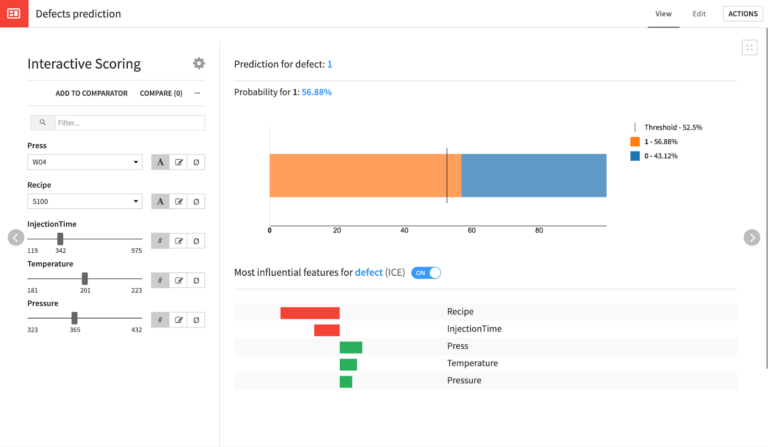This screenshot has width=768, height=447.
Task: Click the Pressure ignore (∅) icon
Action: (x=196, y=320)
